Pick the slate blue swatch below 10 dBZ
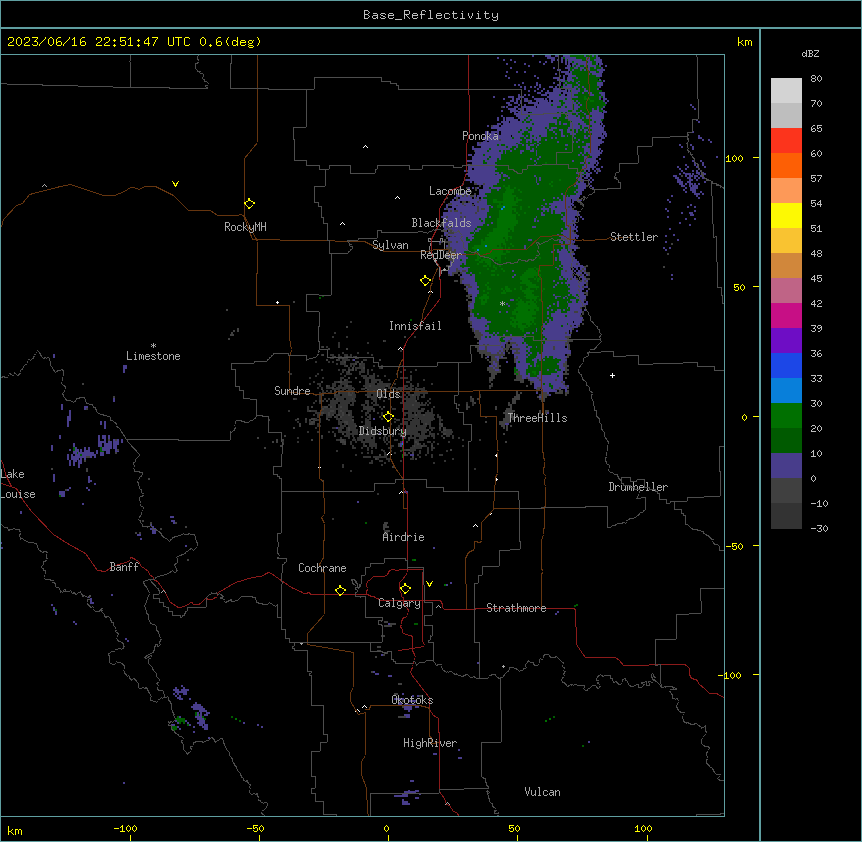 (786, 466)
